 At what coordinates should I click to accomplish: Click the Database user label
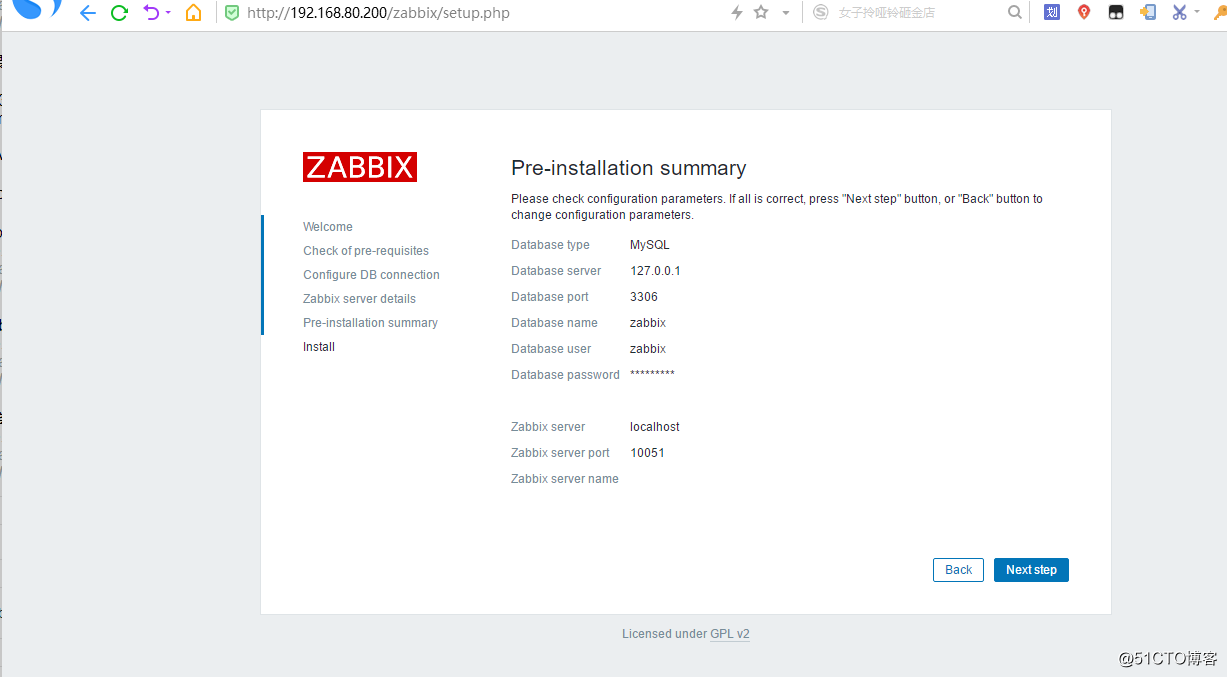[x=551, y=349]
